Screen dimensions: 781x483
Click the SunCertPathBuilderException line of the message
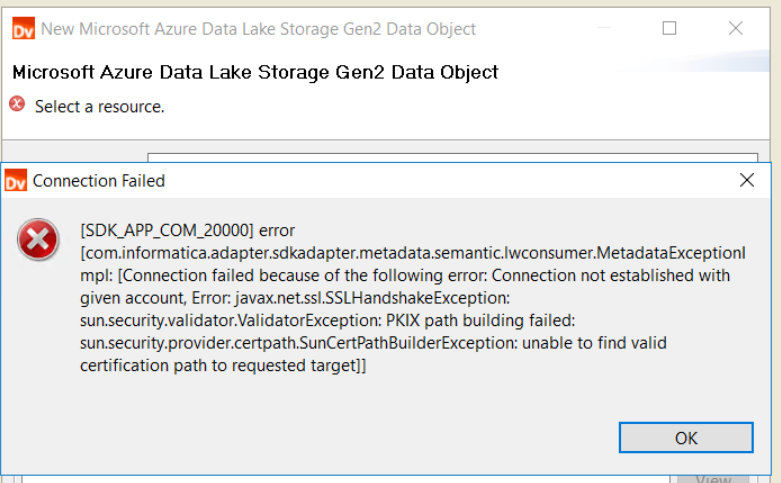click(373, 343)
